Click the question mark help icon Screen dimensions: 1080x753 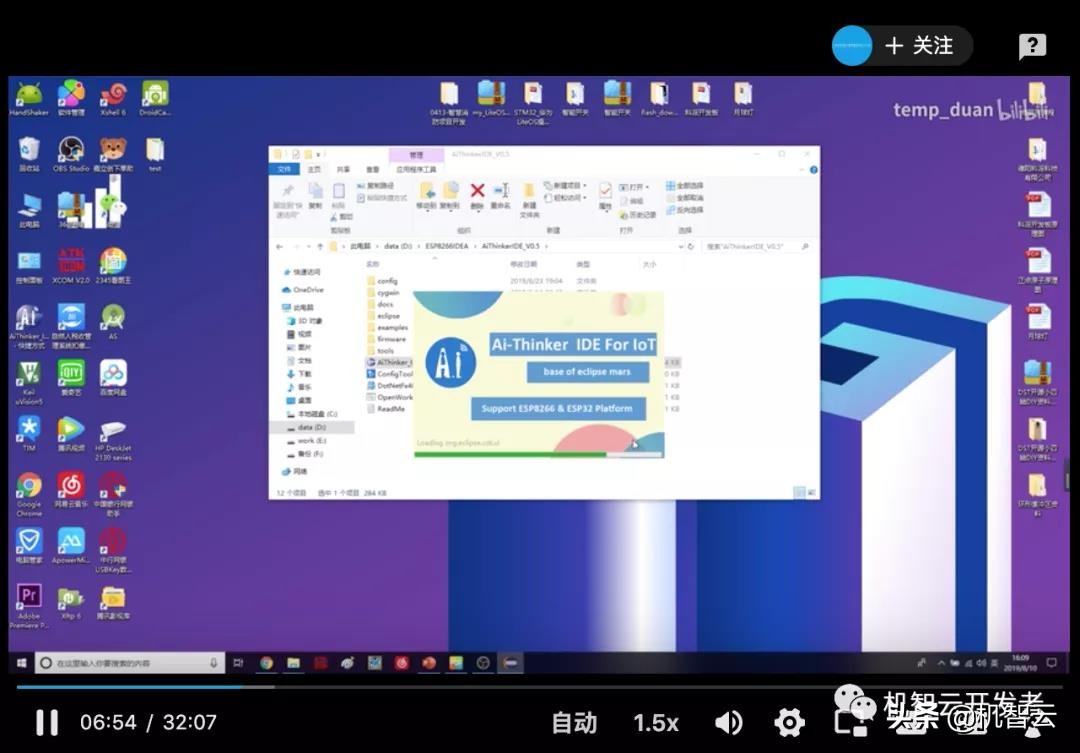coord(1032,46)
